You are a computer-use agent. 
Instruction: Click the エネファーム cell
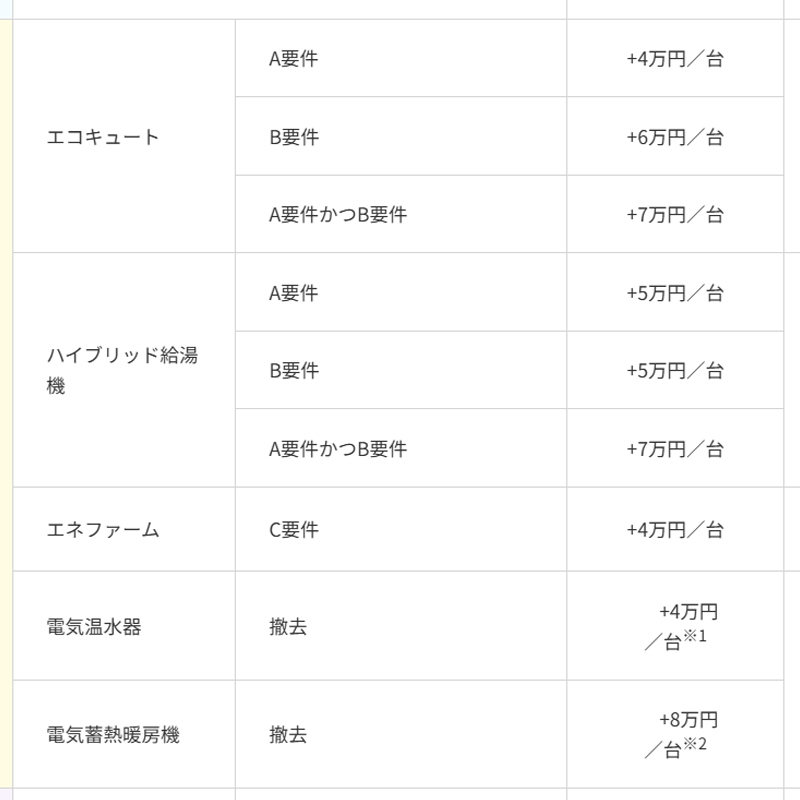[124, 530]
